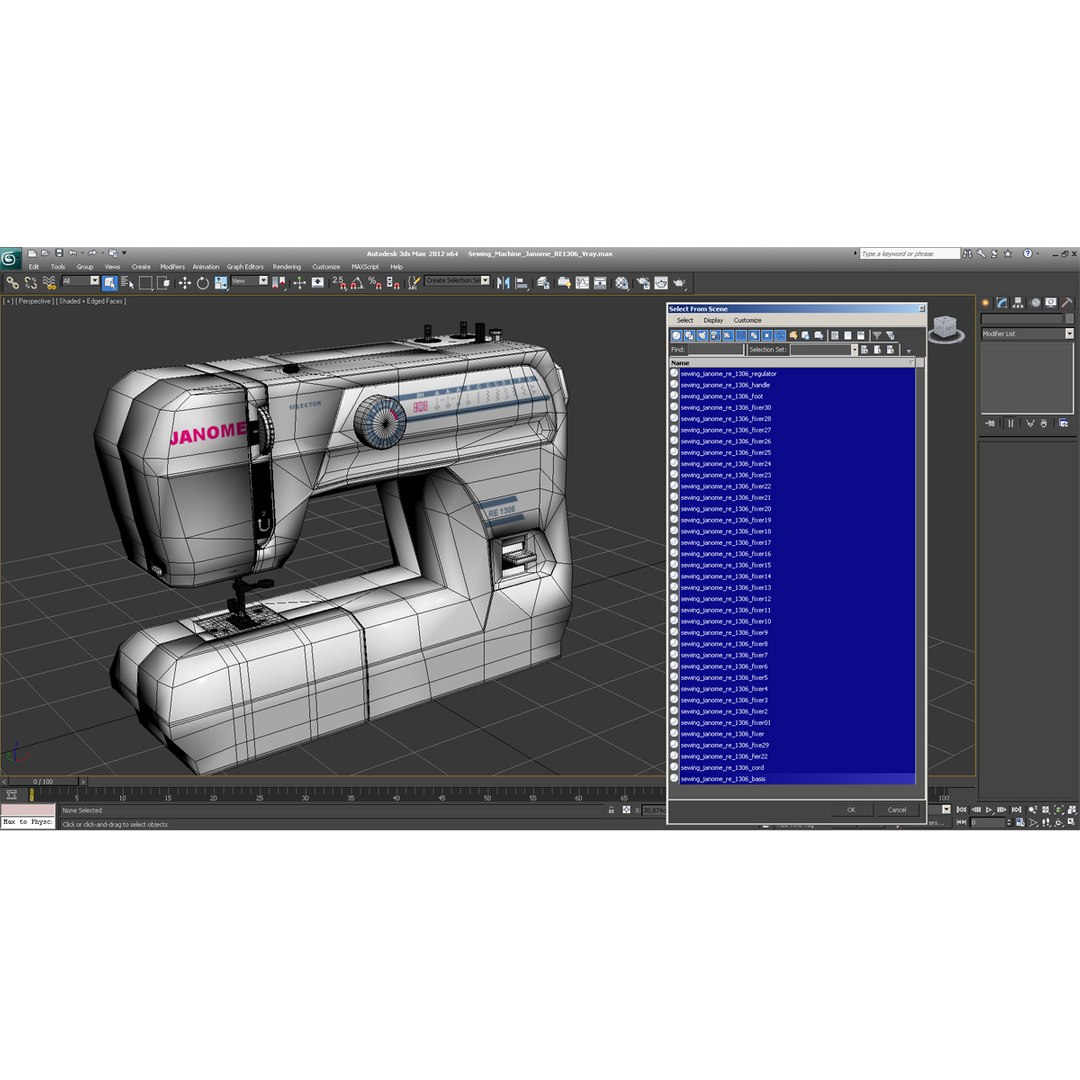Click OK in Select From Scene
The image size is (1080, 1080).
point(851,810)
